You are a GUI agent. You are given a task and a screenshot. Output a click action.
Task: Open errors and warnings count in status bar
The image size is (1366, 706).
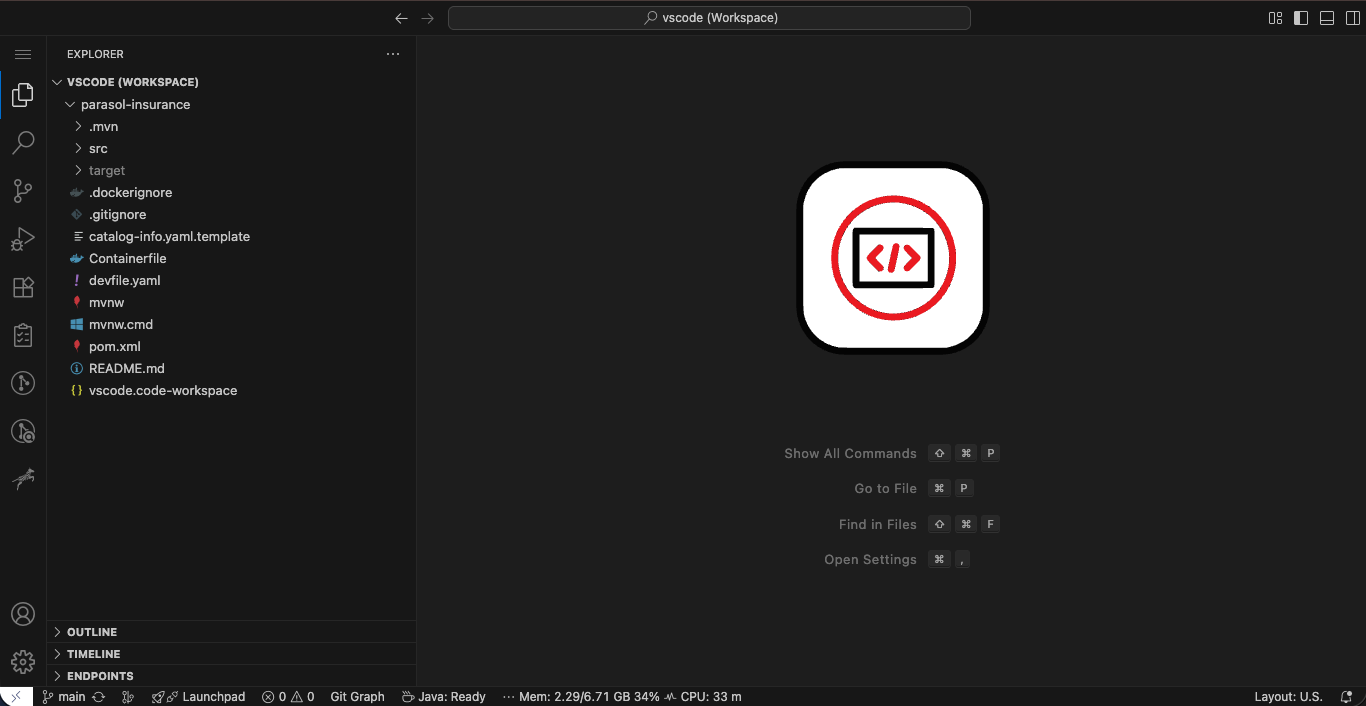click(x=288, y=697)
